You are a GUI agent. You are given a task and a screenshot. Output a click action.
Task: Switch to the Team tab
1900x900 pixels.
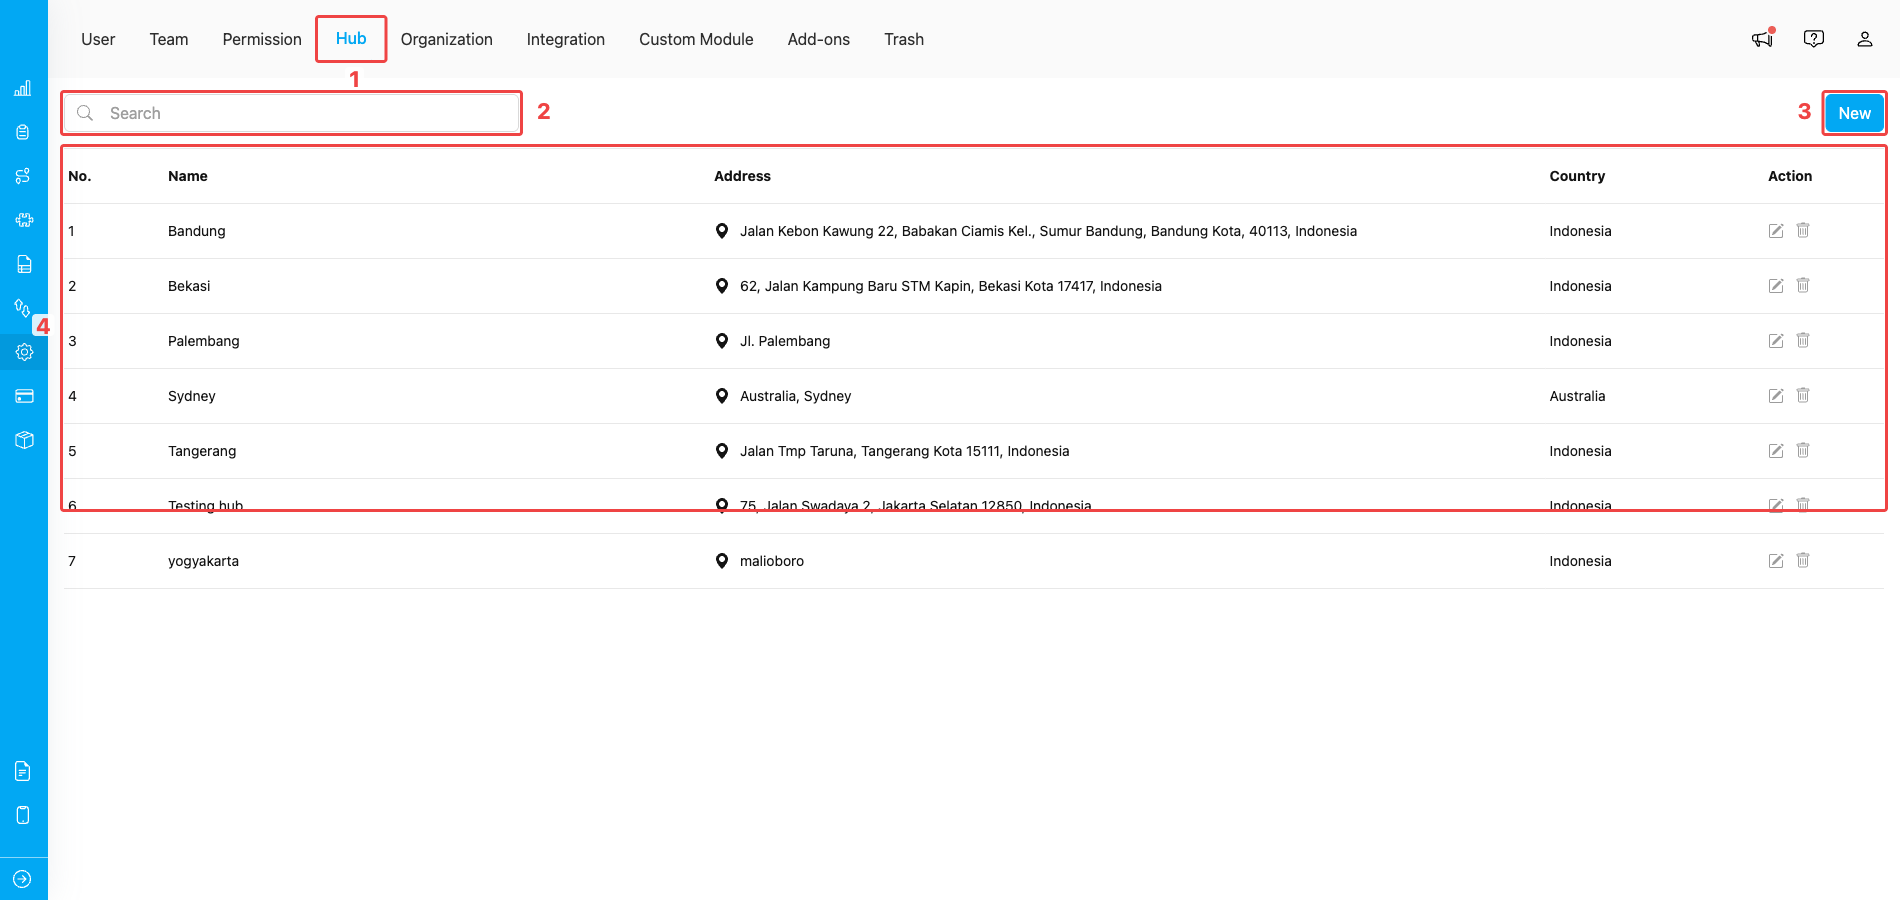tap(169, 39)
